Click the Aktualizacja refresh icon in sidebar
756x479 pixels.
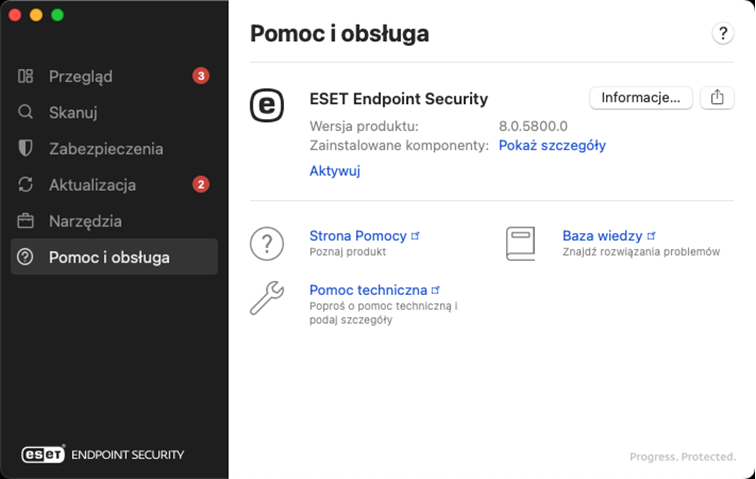coord(26,185)
